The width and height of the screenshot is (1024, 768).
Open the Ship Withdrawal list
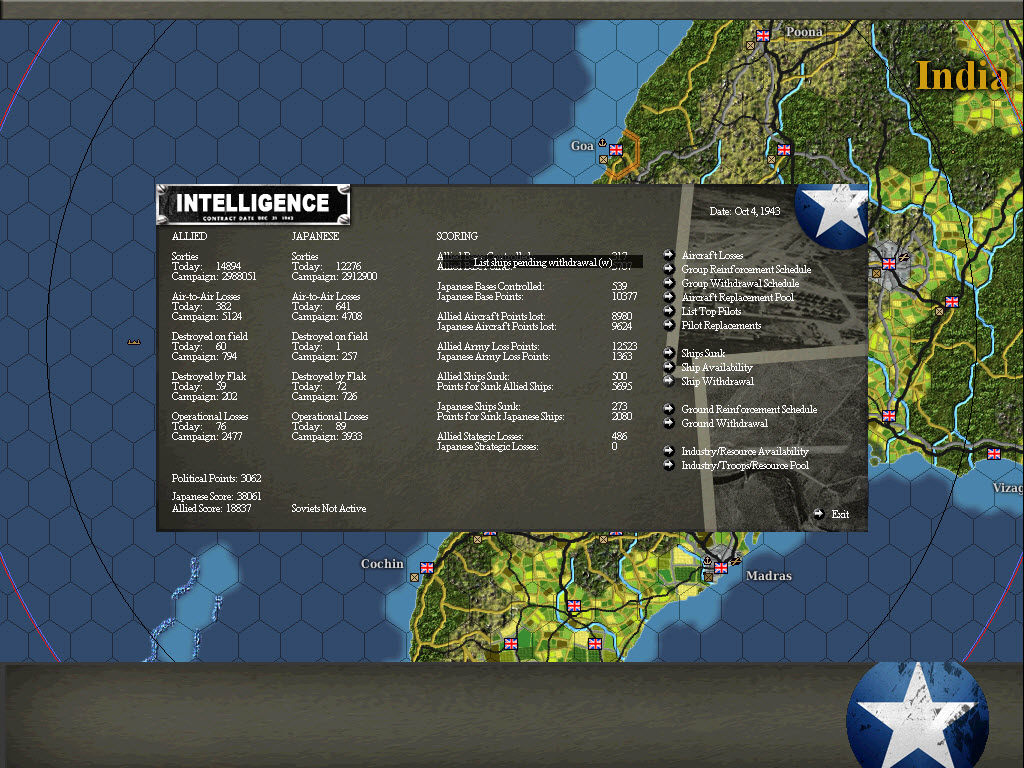coord(718,381)
